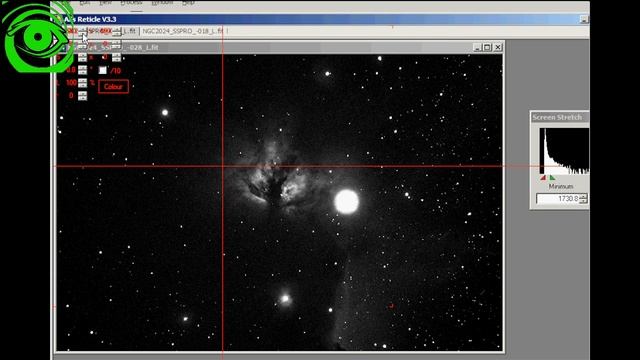The width and height of the screenshot is (640, 360).
Task: Adjust the stepper after the red x label
Action: 116,57
